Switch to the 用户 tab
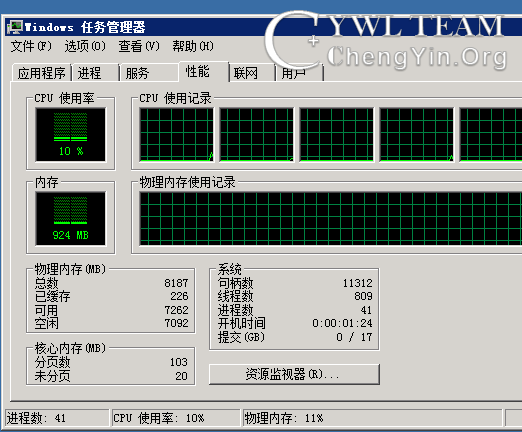The width and height of the screenshot is (522, 432). click(x=299, y=73)
